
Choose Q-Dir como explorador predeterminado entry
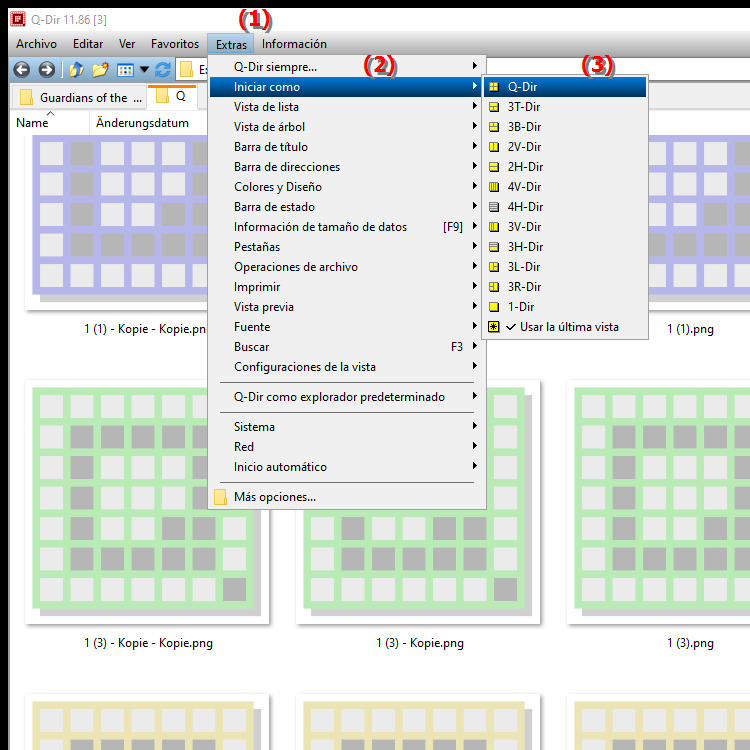(347, 397)
